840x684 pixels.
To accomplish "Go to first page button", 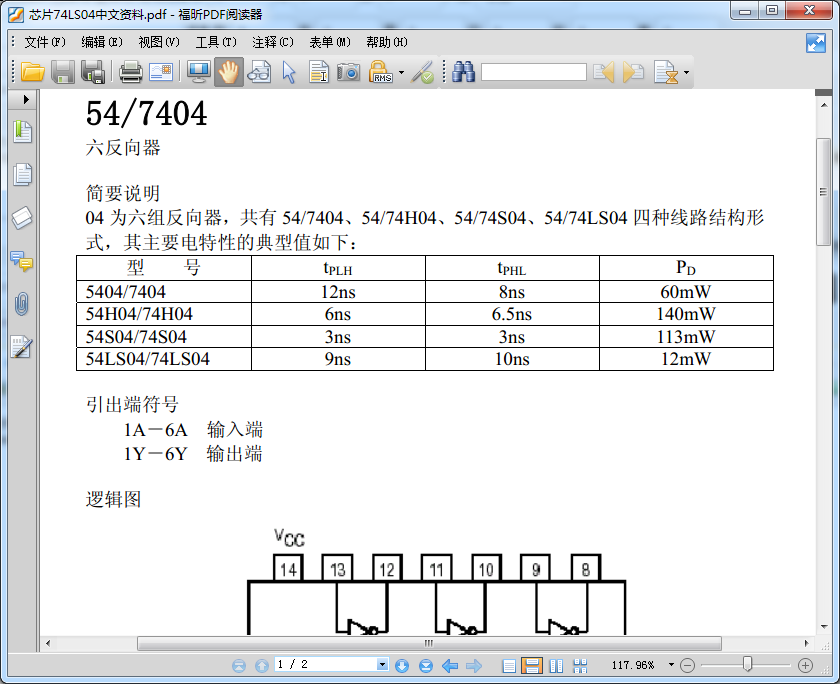I will (239, 666).
